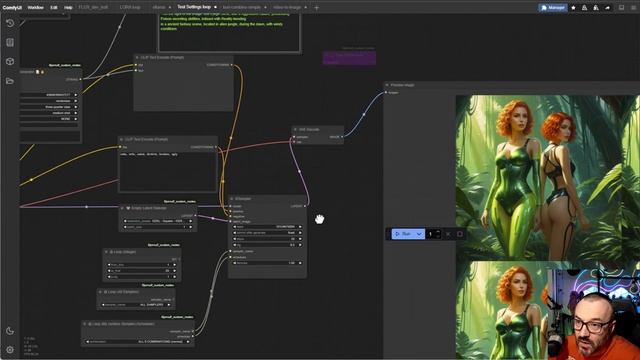Click the free cache icon beside share
640x360 pixels.
click(x=596, y=7)
